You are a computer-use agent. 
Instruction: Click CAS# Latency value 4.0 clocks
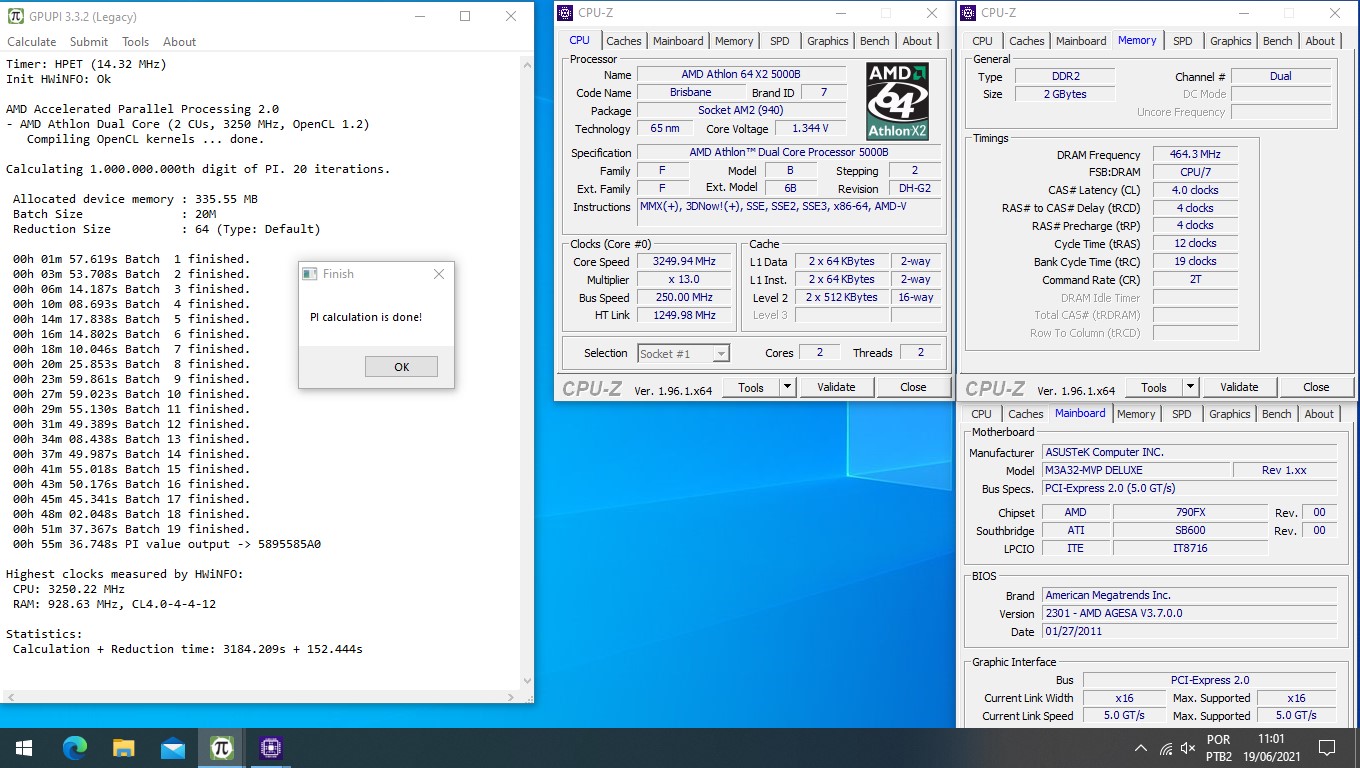click(1195, 190)
